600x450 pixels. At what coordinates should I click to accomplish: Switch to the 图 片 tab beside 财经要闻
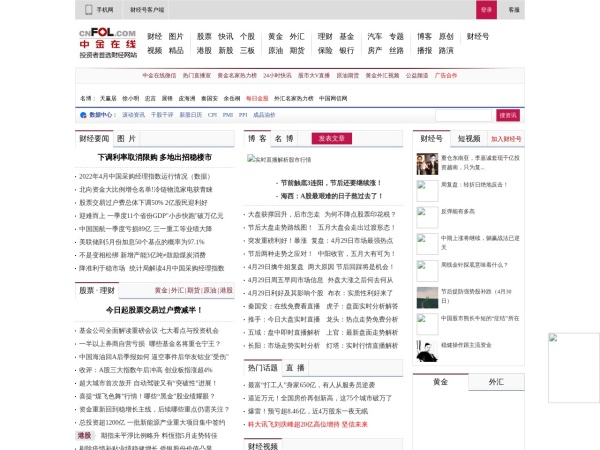coord(127,139)
